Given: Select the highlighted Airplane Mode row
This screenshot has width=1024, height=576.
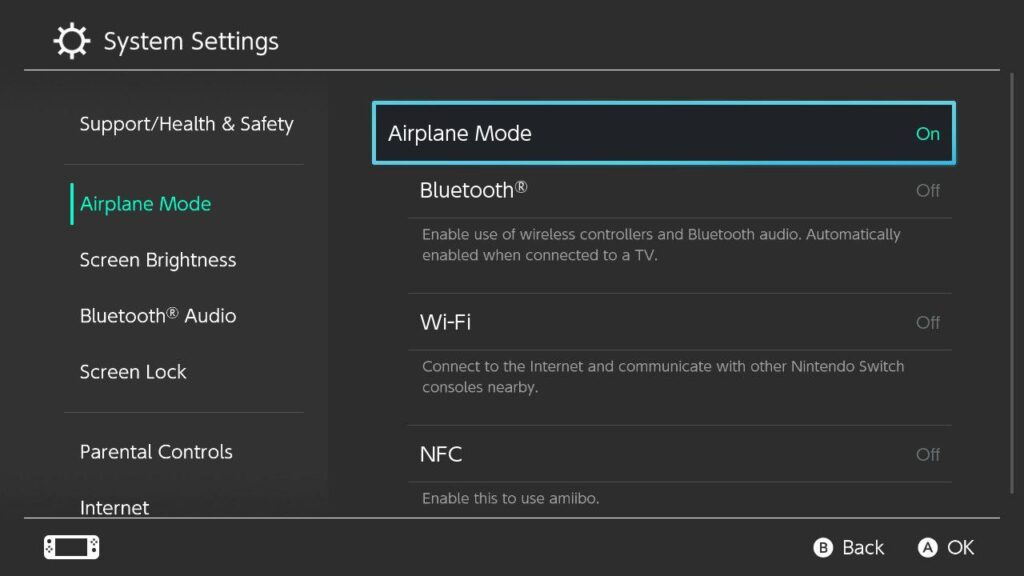Looking at the screenshot, I should pos(663,133).
